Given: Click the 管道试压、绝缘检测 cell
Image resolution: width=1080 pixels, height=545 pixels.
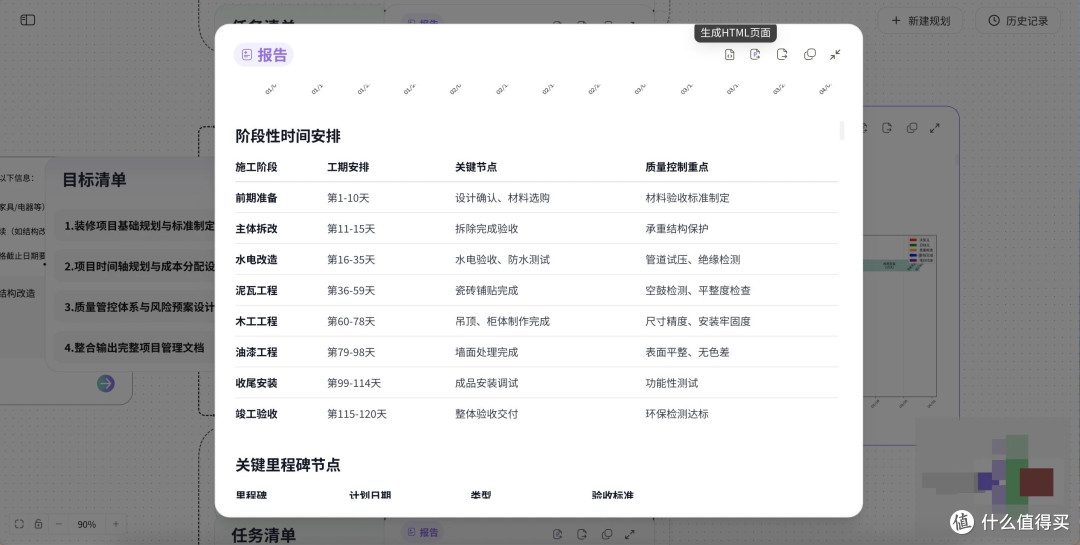Looking at the screenshot, I should (x=693, y=259).
